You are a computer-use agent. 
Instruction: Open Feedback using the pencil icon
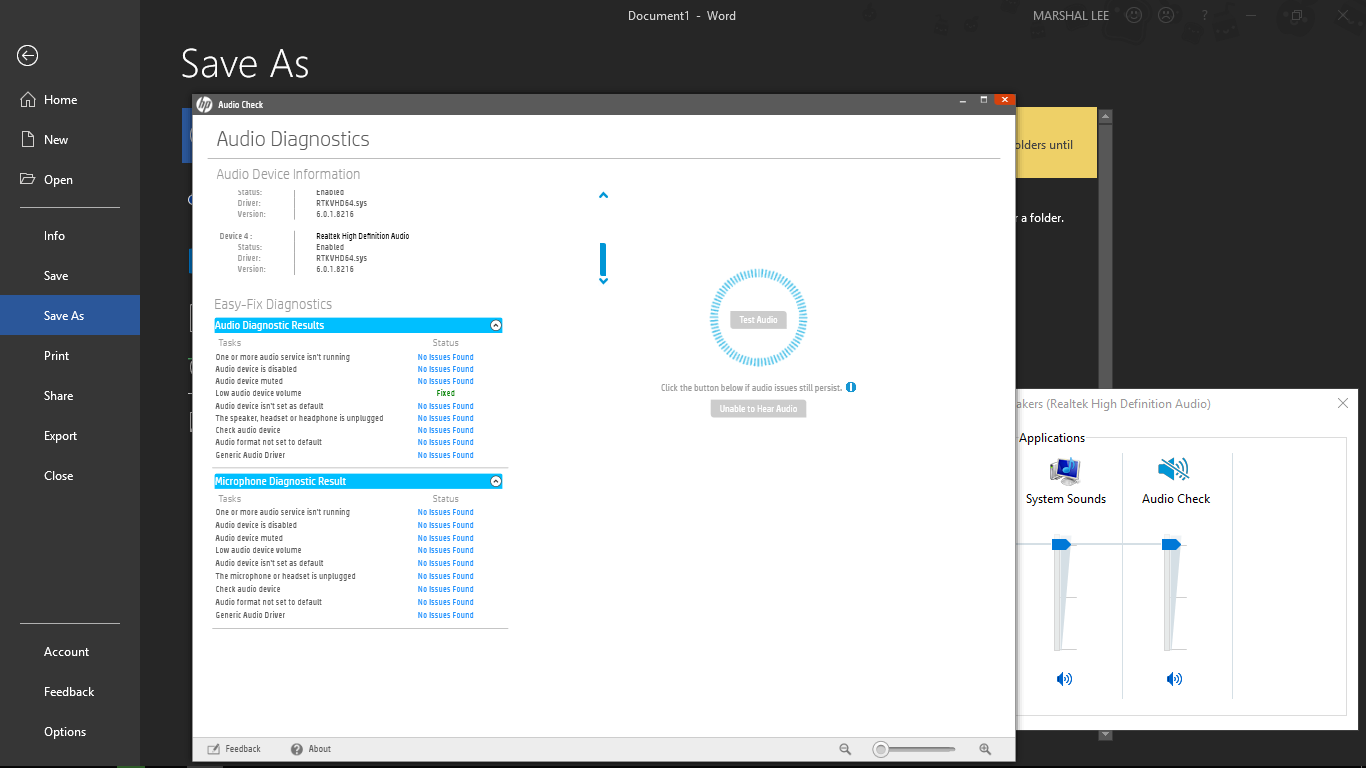(x=214, y=748)
